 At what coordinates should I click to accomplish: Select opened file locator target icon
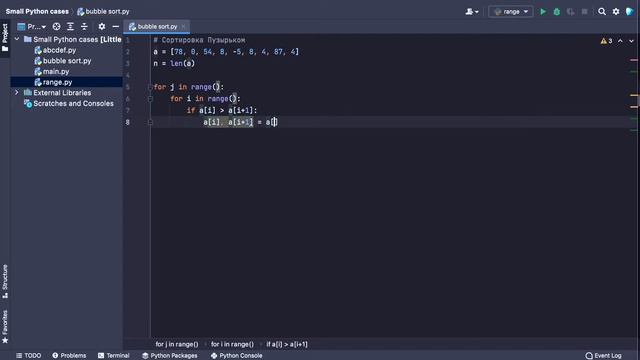coord(56,27)
